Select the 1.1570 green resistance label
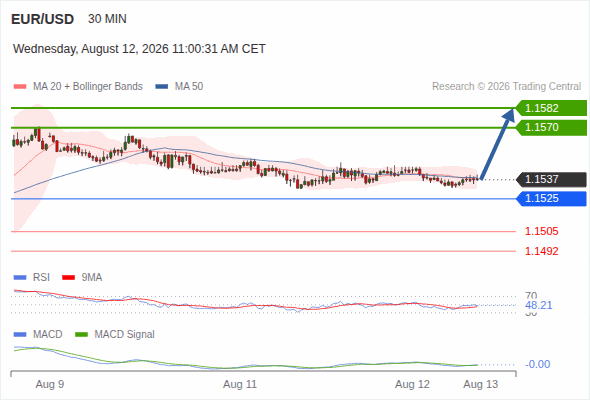The width and height of the screenshot is (590, 400). coord(551,128)
